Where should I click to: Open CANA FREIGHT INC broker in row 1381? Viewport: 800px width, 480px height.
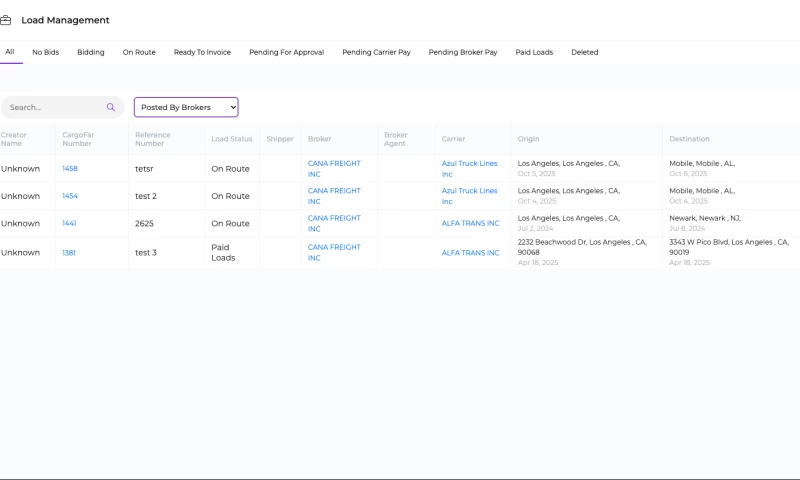tap(334, 252)
